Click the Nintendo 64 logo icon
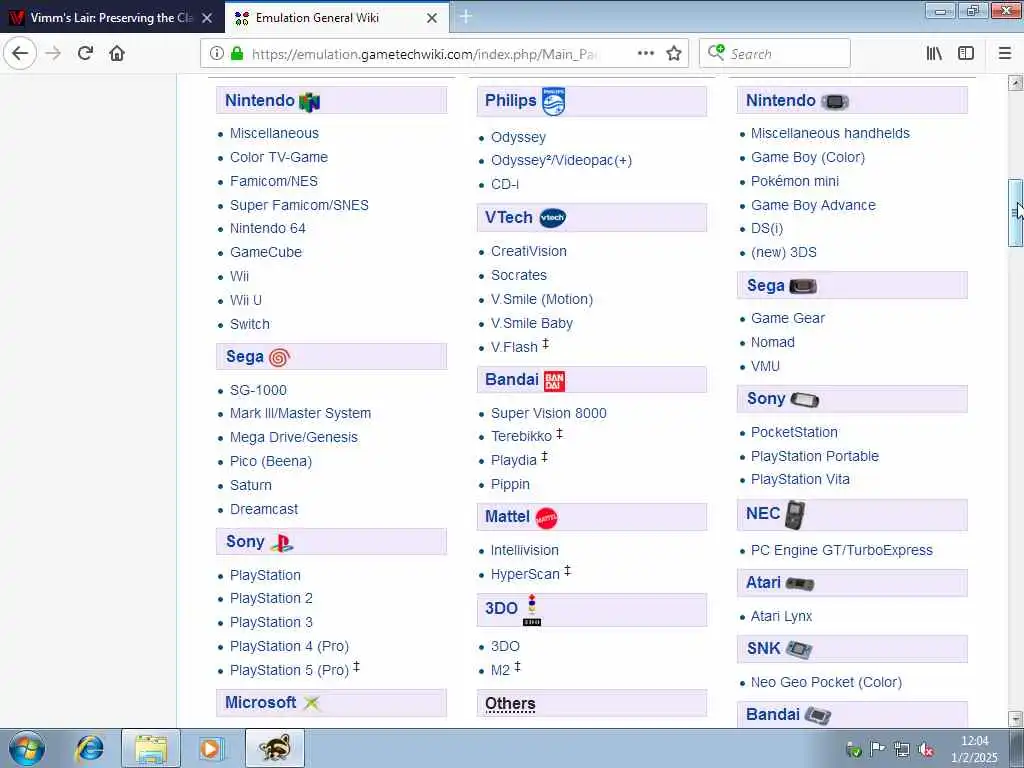The height and width of the screenshot is (768, 1024). pyautogui.click(x=310, y=101)
